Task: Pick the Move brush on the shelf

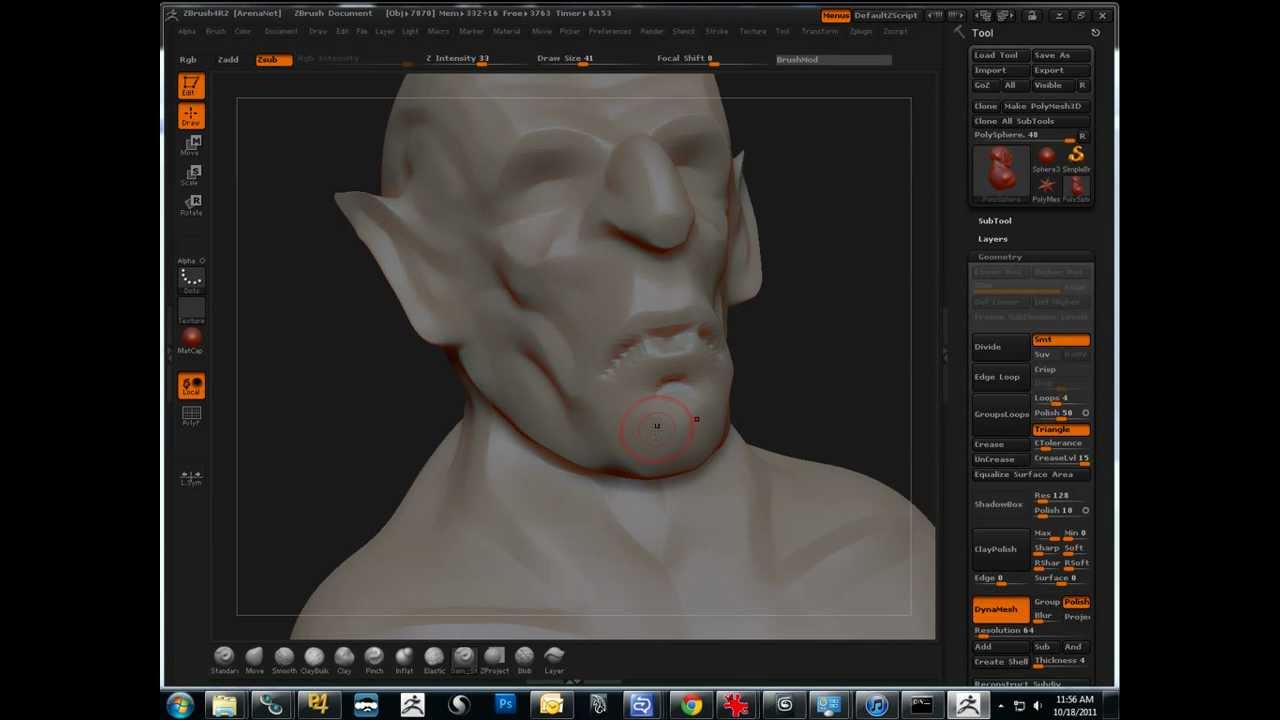Action: click(254, 660)
